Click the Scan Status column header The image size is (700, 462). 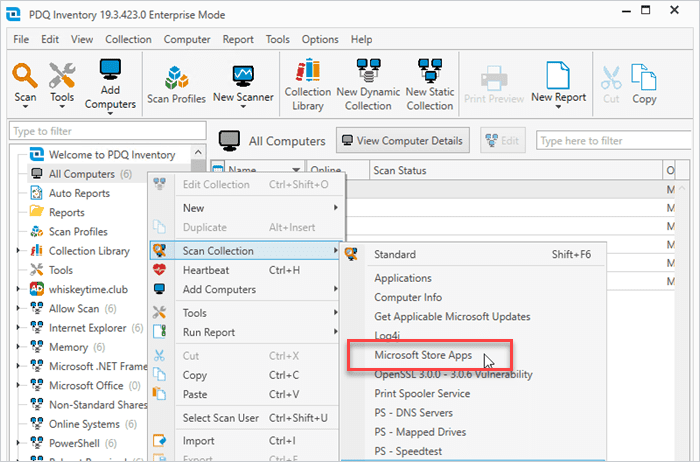516,170
